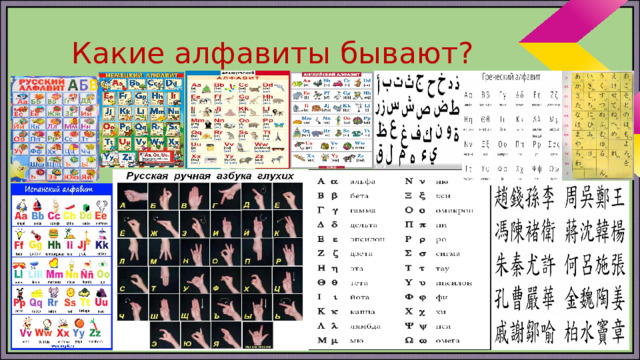Select the Arabic letters image
Viewport: 640px width, 360px height.
(x=418, y=121)
